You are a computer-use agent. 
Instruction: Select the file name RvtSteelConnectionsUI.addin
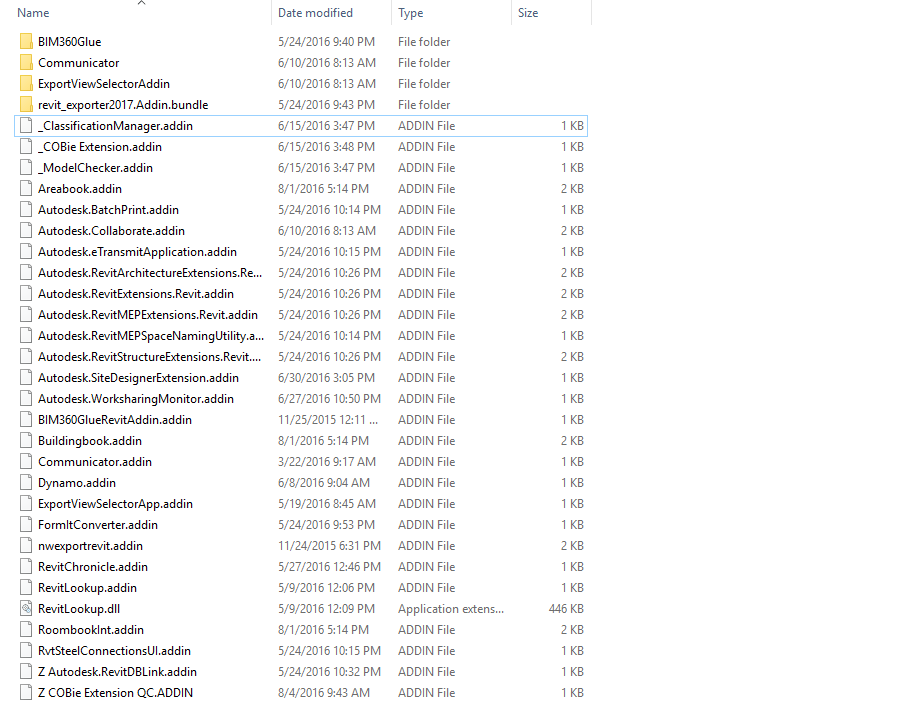point(114,651)
